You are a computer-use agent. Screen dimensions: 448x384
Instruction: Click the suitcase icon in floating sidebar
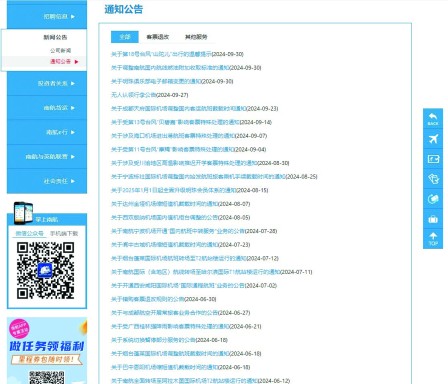point(433,219)
